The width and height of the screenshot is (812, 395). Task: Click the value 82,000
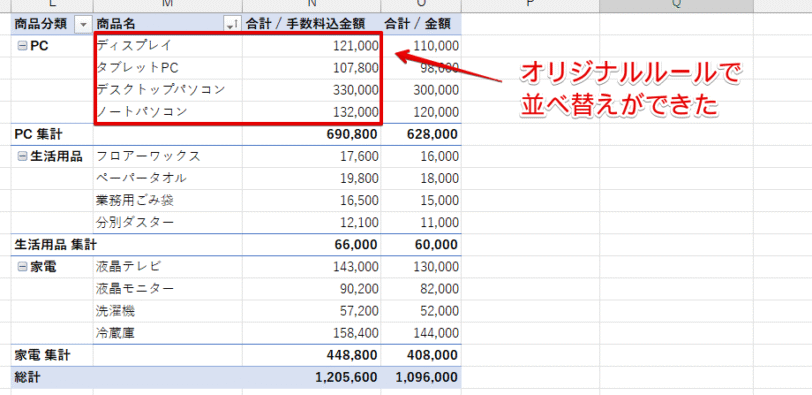pyautogui.click(x=439, y=289)
